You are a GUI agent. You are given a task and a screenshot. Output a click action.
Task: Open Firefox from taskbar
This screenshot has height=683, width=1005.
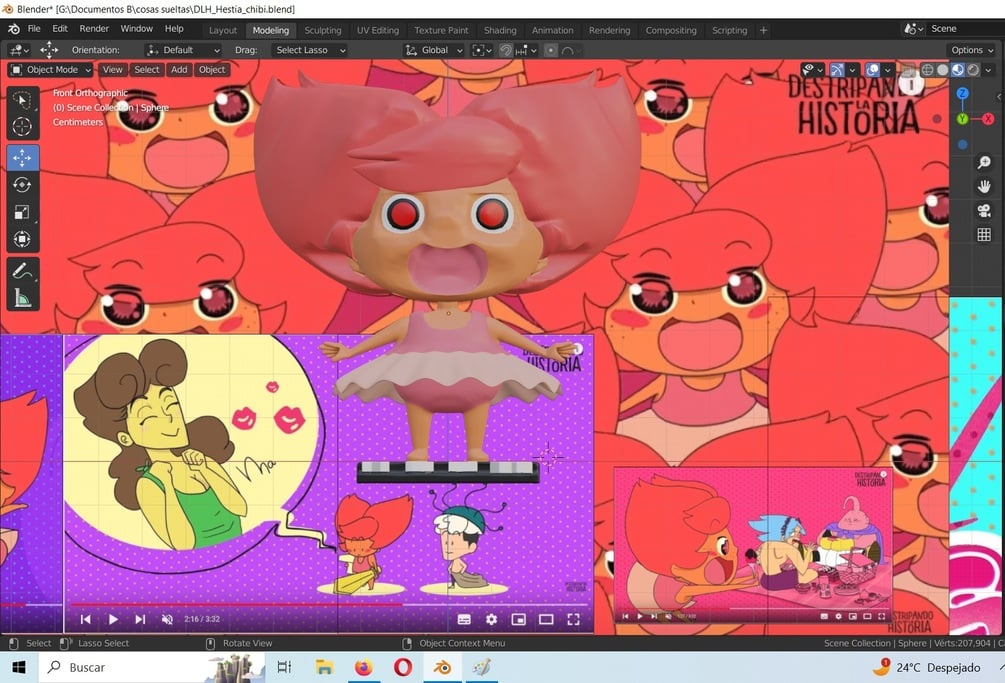(x=363, y=668)
